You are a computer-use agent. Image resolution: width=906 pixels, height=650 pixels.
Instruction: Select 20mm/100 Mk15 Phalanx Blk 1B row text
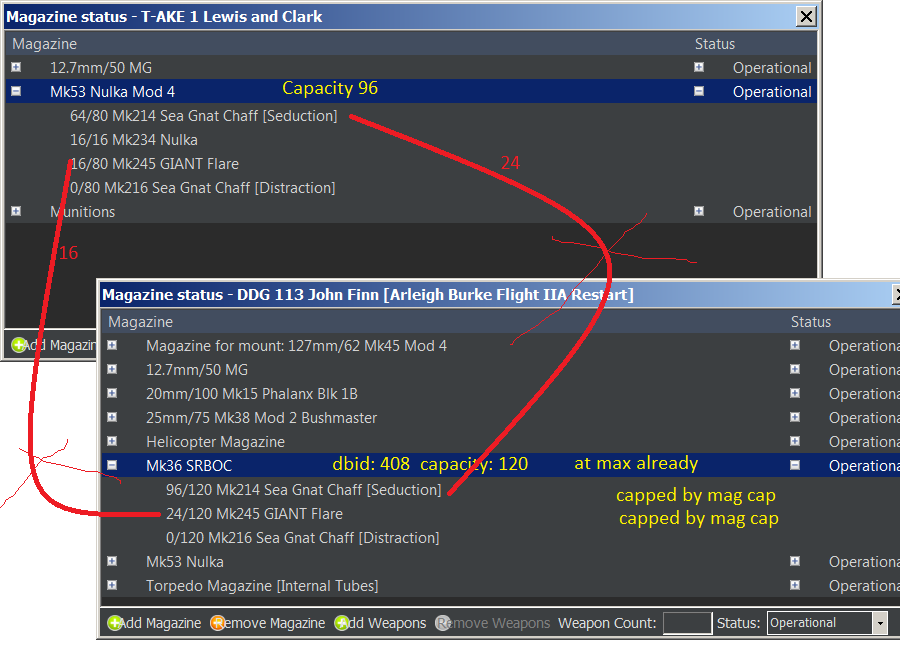pos(252,393)
